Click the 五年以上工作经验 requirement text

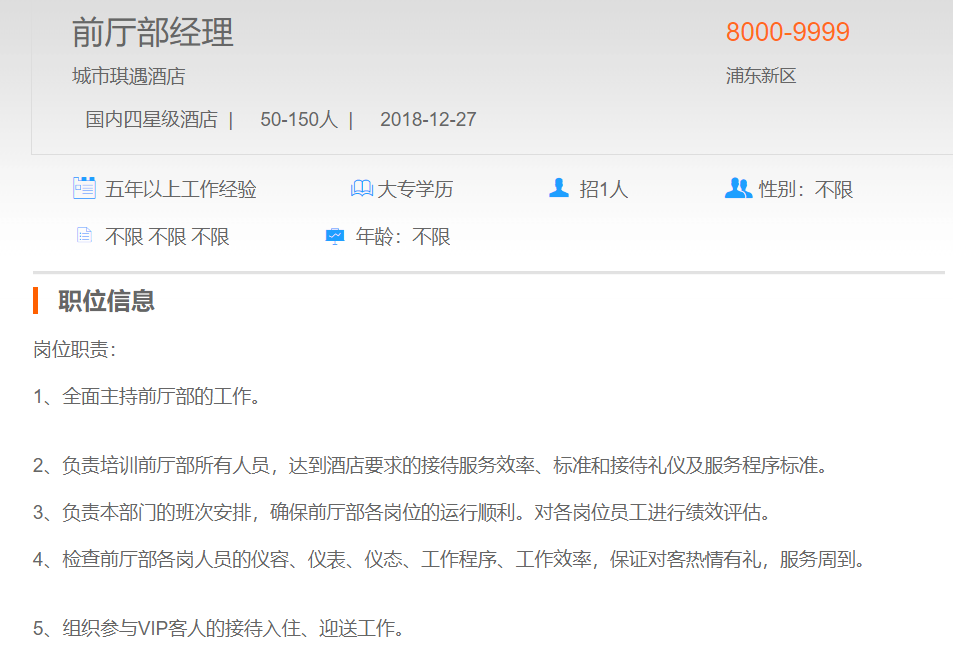pos(181,189)
